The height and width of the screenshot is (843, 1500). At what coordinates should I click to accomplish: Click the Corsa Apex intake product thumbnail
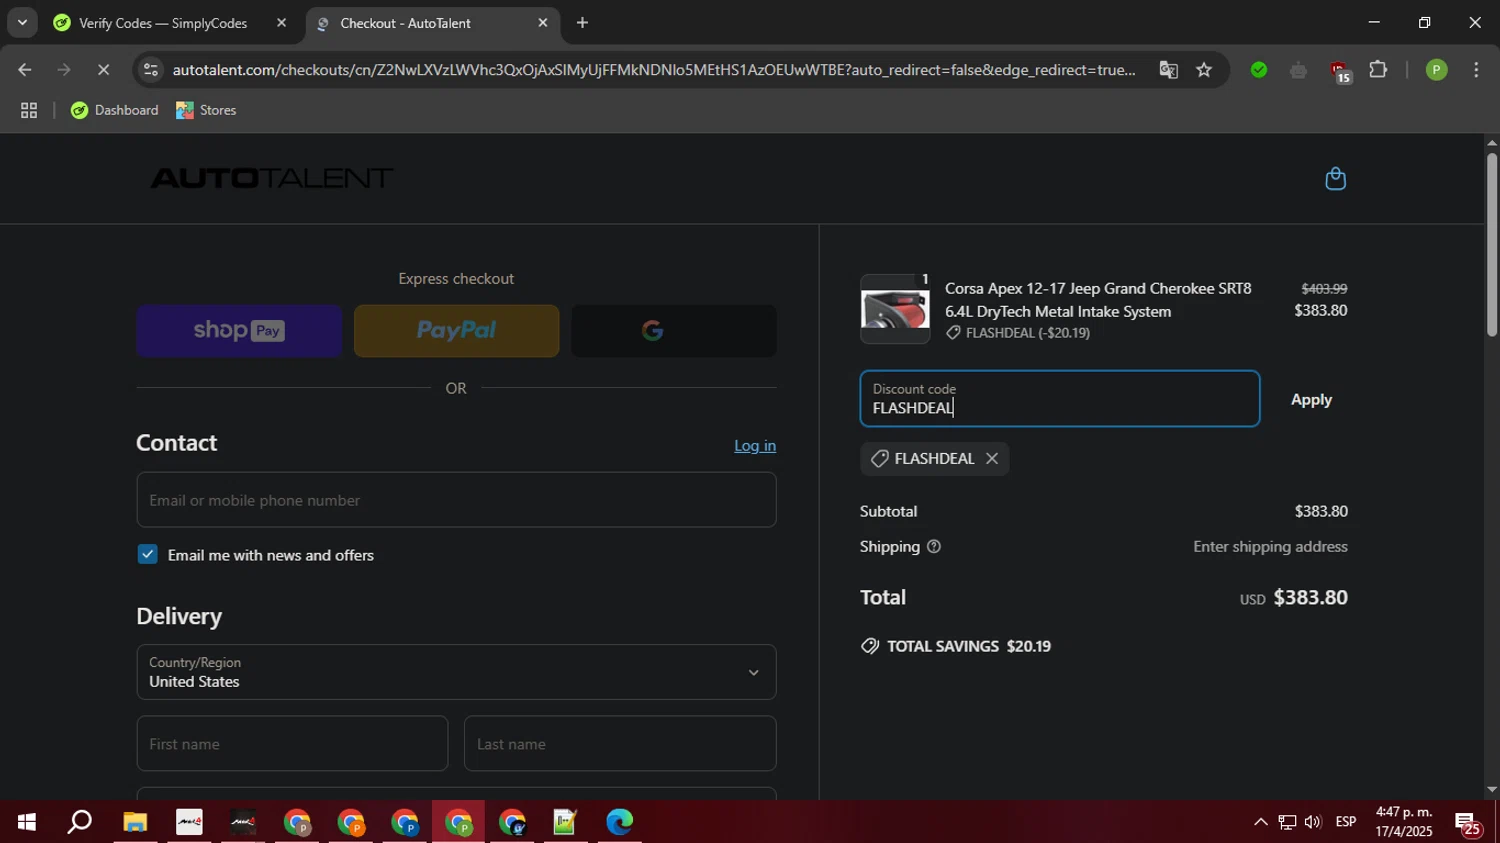coord(895,309)
